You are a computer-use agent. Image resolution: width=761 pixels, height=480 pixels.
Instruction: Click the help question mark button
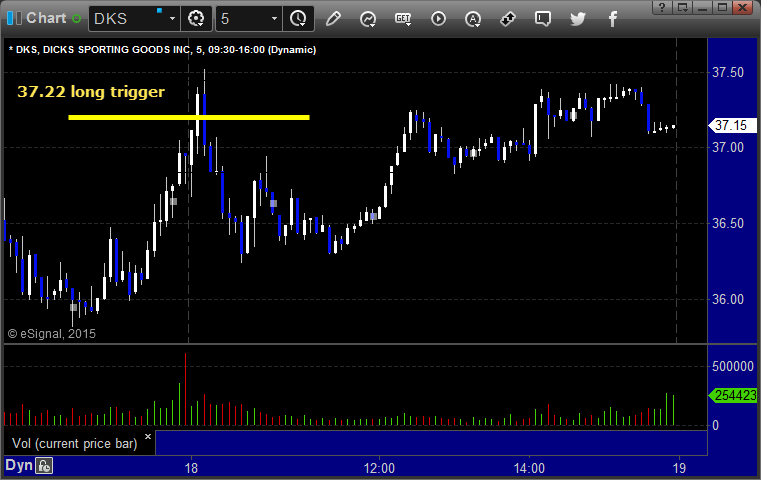tap(662, 7)
